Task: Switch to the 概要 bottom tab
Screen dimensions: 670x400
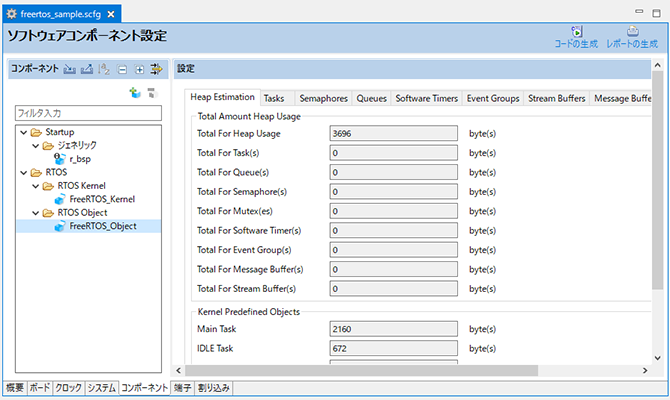Action: [15, 388]
